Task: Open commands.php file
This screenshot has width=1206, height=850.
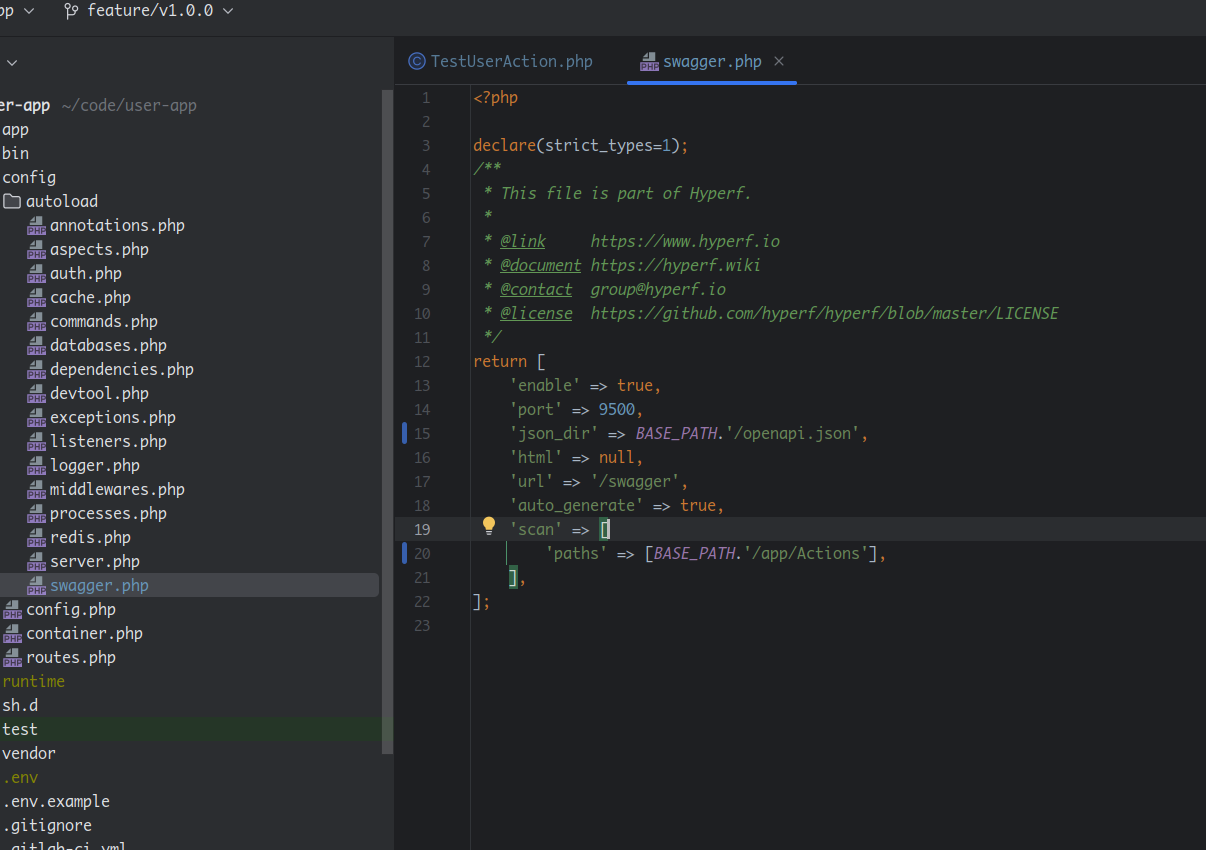Action: point(104,321)
